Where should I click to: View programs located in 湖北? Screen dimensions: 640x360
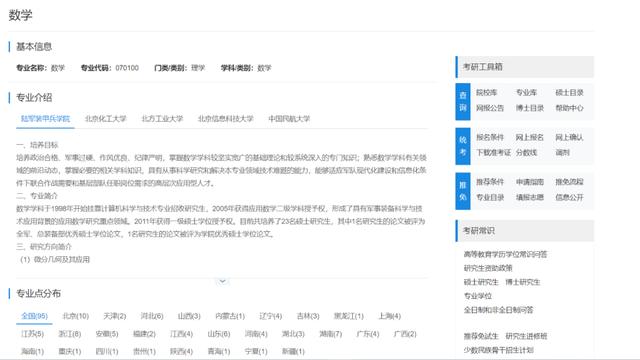click(x=293, y=334)
